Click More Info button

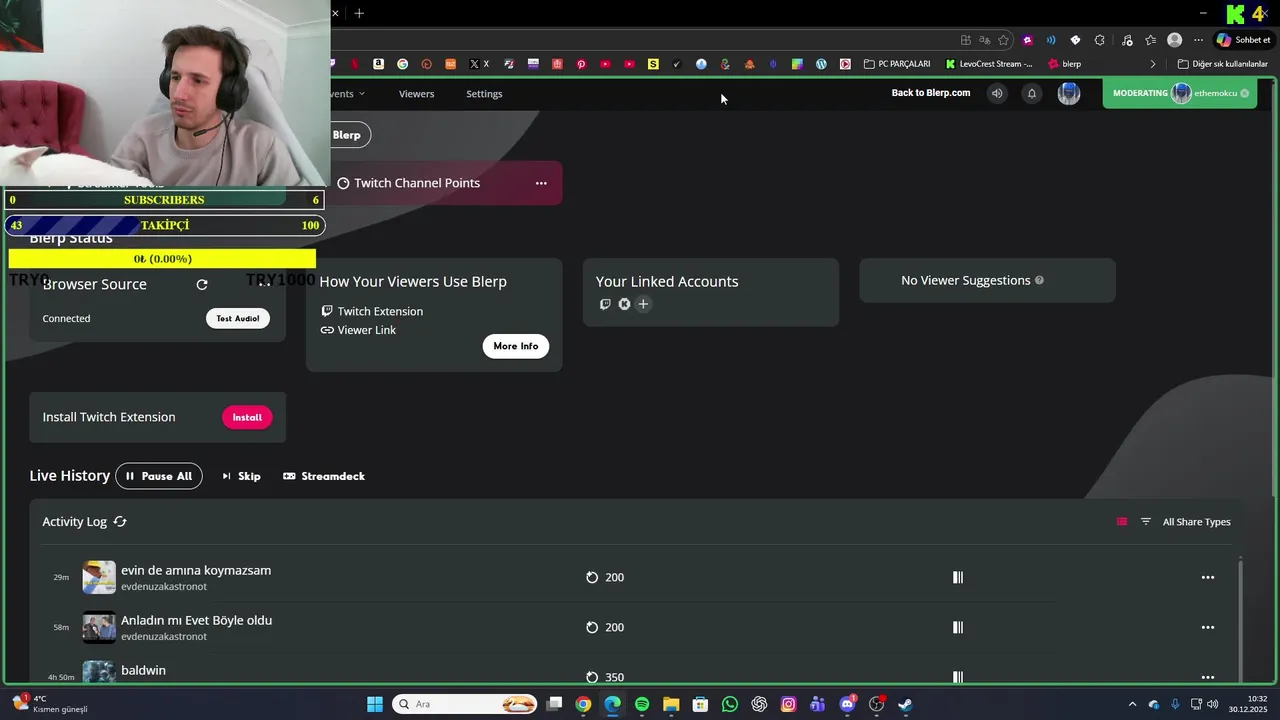pyautogui.click(x=516, y=346)
